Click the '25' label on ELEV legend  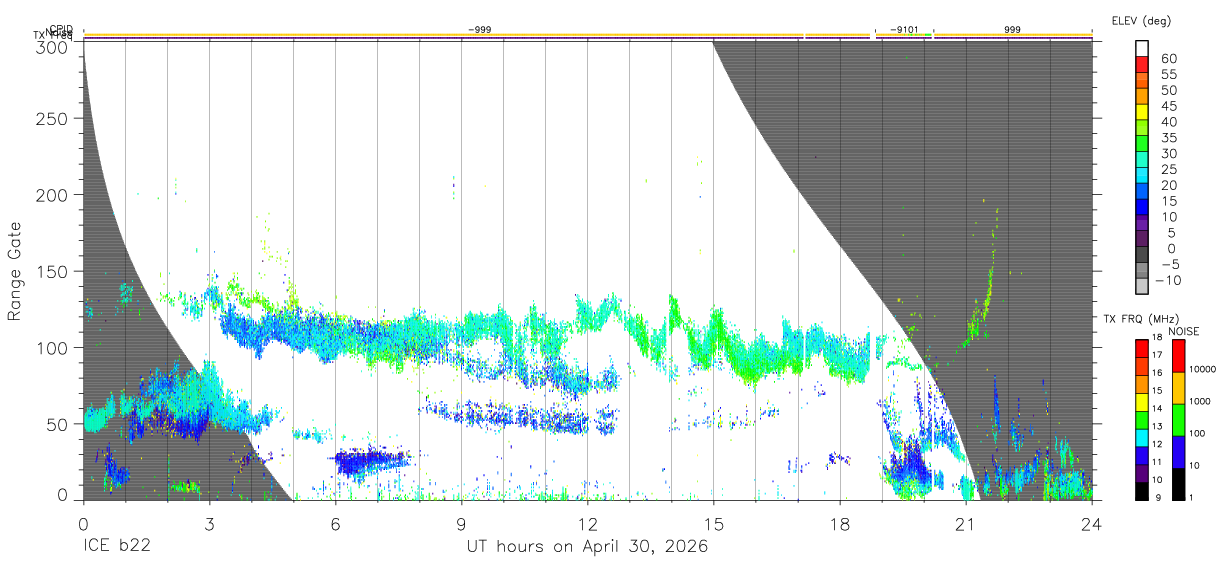1169,169
